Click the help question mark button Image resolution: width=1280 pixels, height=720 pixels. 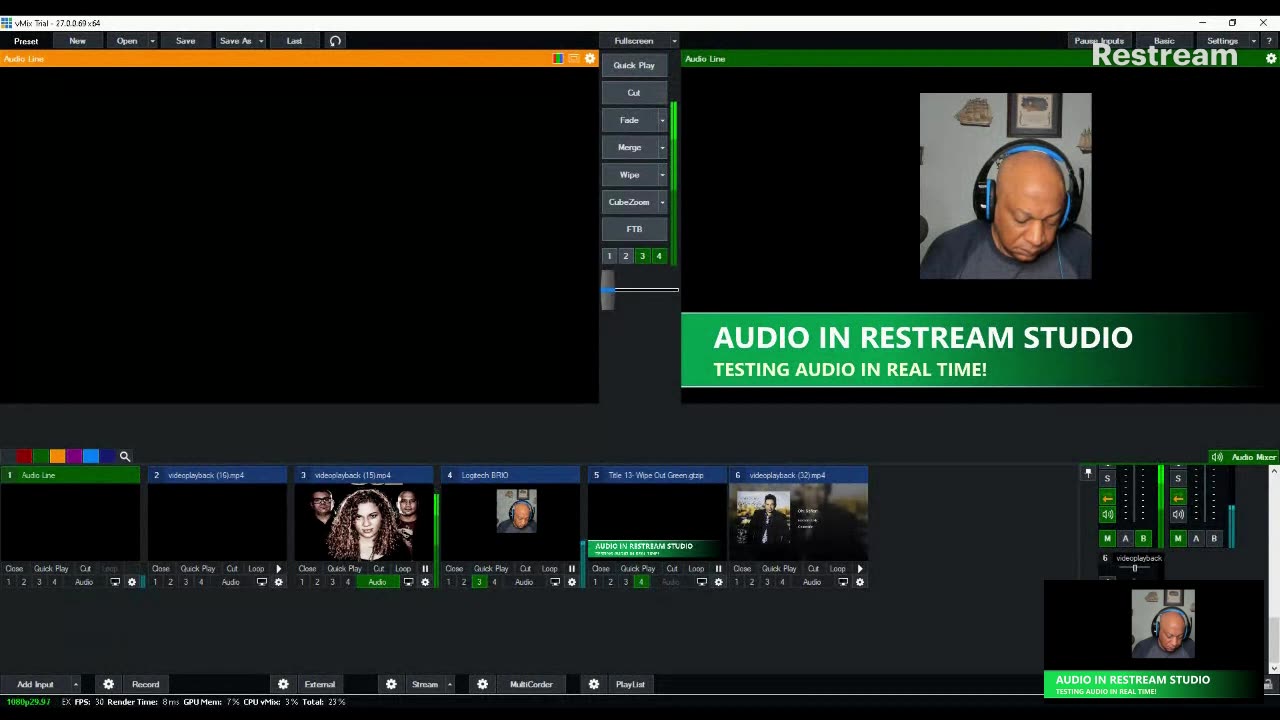coord(1269,41)
